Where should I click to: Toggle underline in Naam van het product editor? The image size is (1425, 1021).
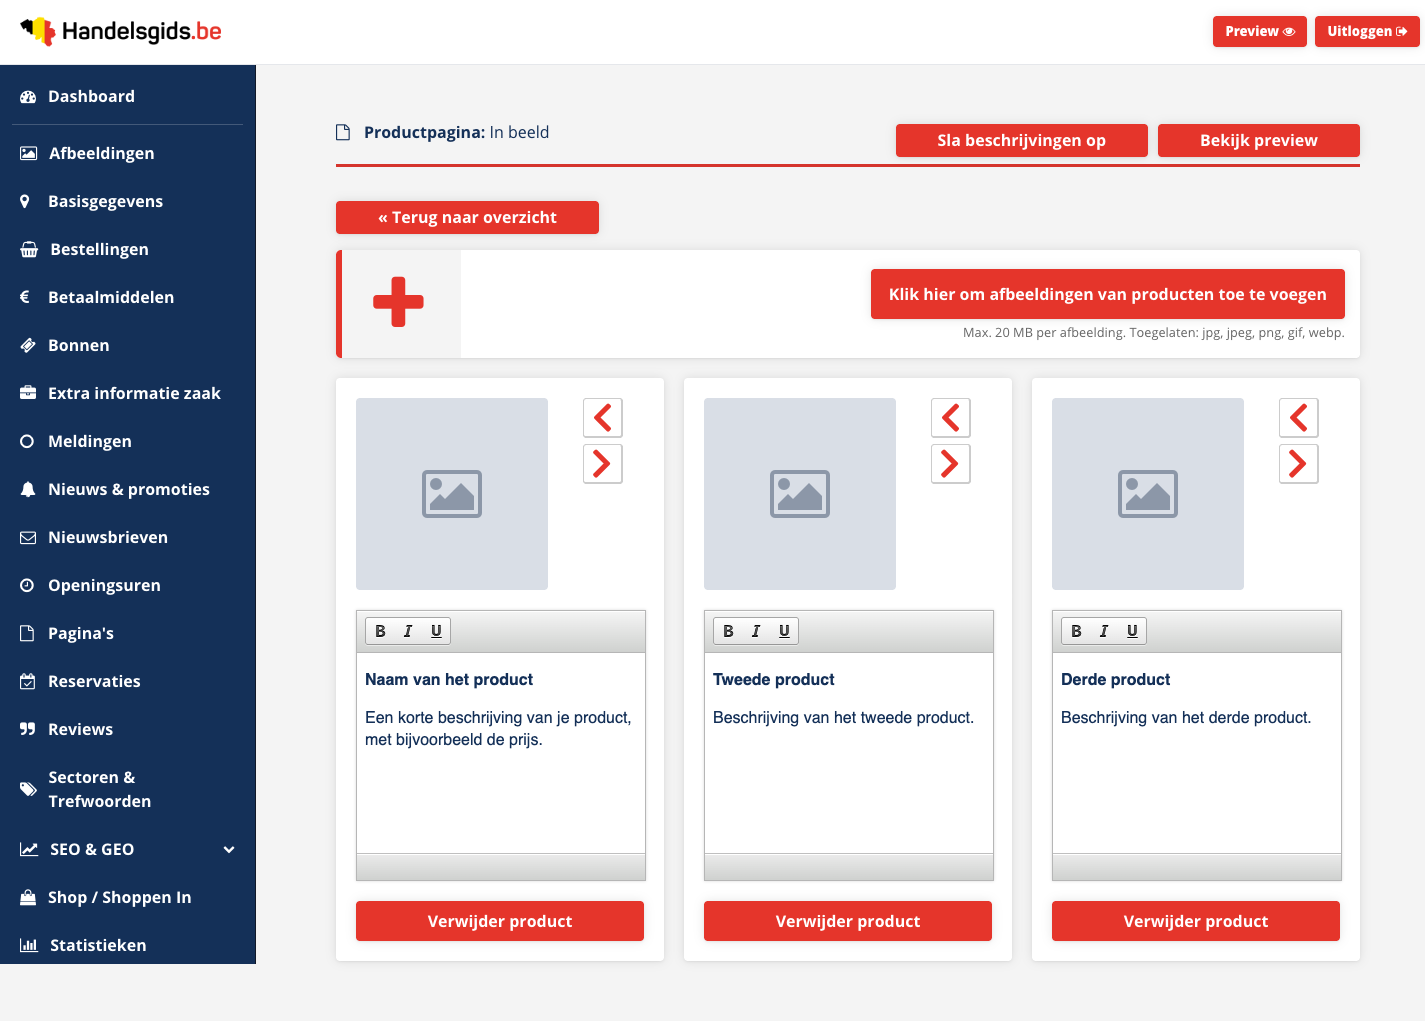coord(436,631)
